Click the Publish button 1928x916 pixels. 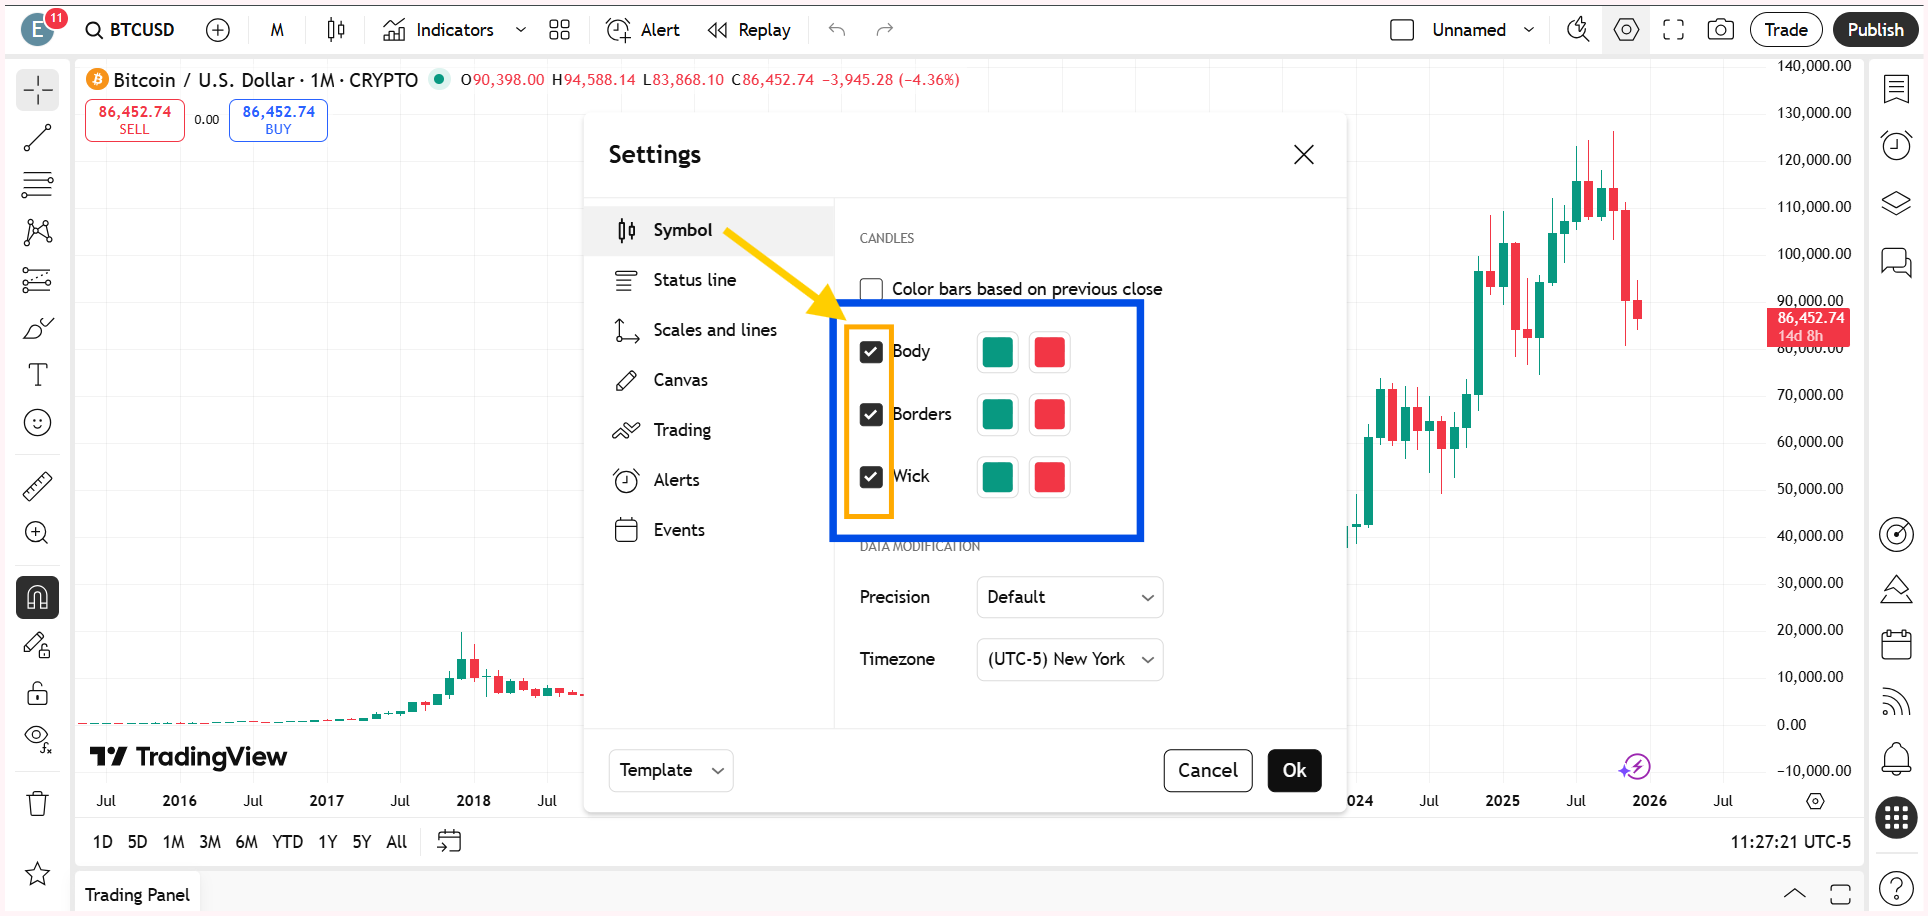click(1874, 29)
